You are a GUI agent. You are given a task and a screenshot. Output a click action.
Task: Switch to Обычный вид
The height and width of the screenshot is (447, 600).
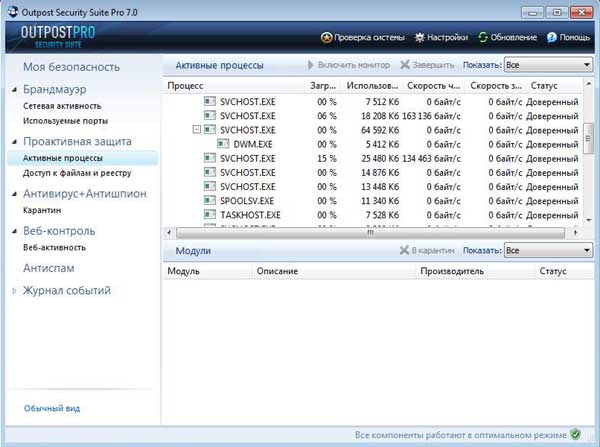click(52, 408)
